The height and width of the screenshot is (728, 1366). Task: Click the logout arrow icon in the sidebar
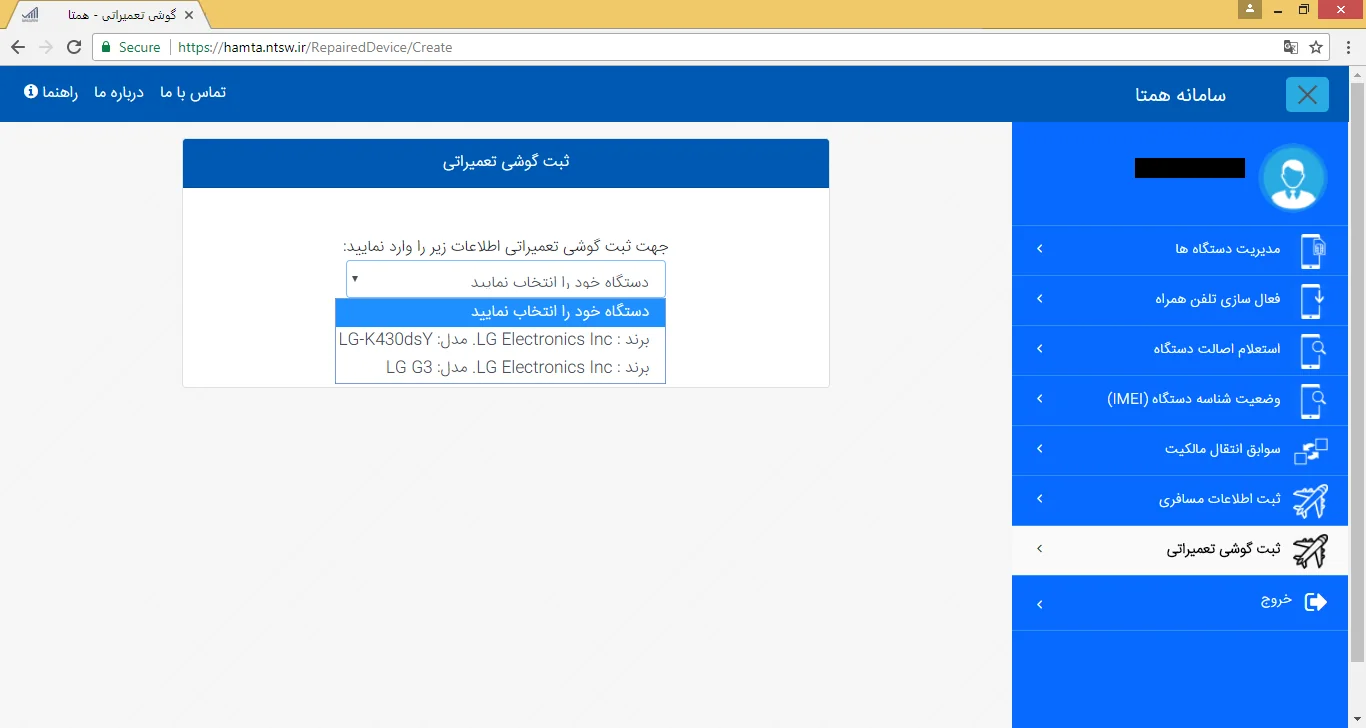tap(1314, 602)
